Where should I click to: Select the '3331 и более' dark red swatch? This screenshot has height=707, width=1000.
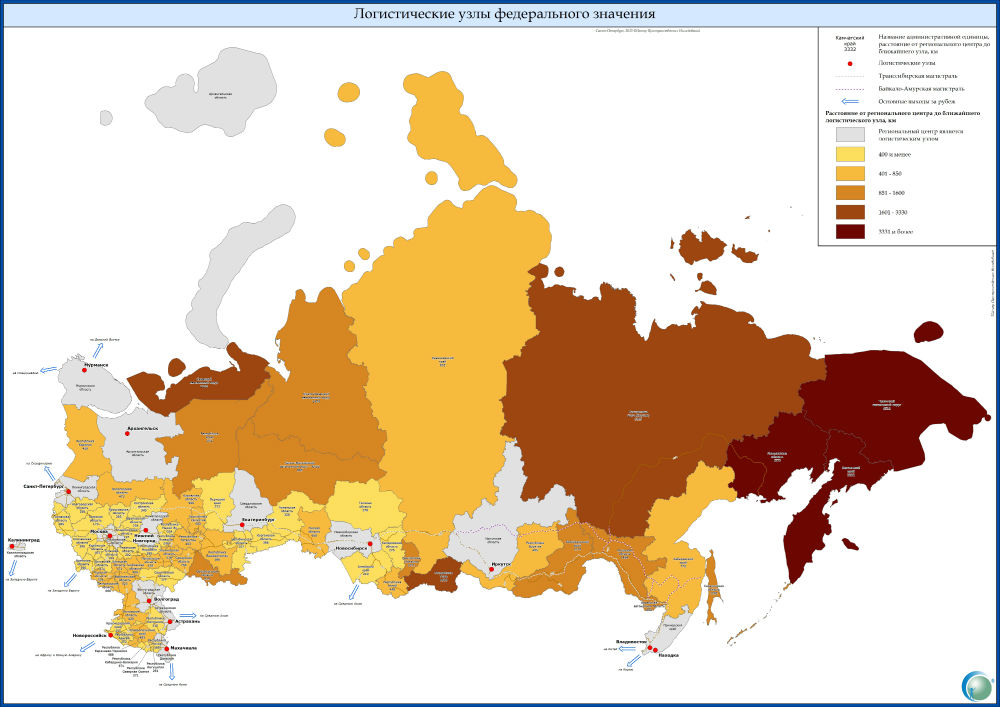pos(850,232)
